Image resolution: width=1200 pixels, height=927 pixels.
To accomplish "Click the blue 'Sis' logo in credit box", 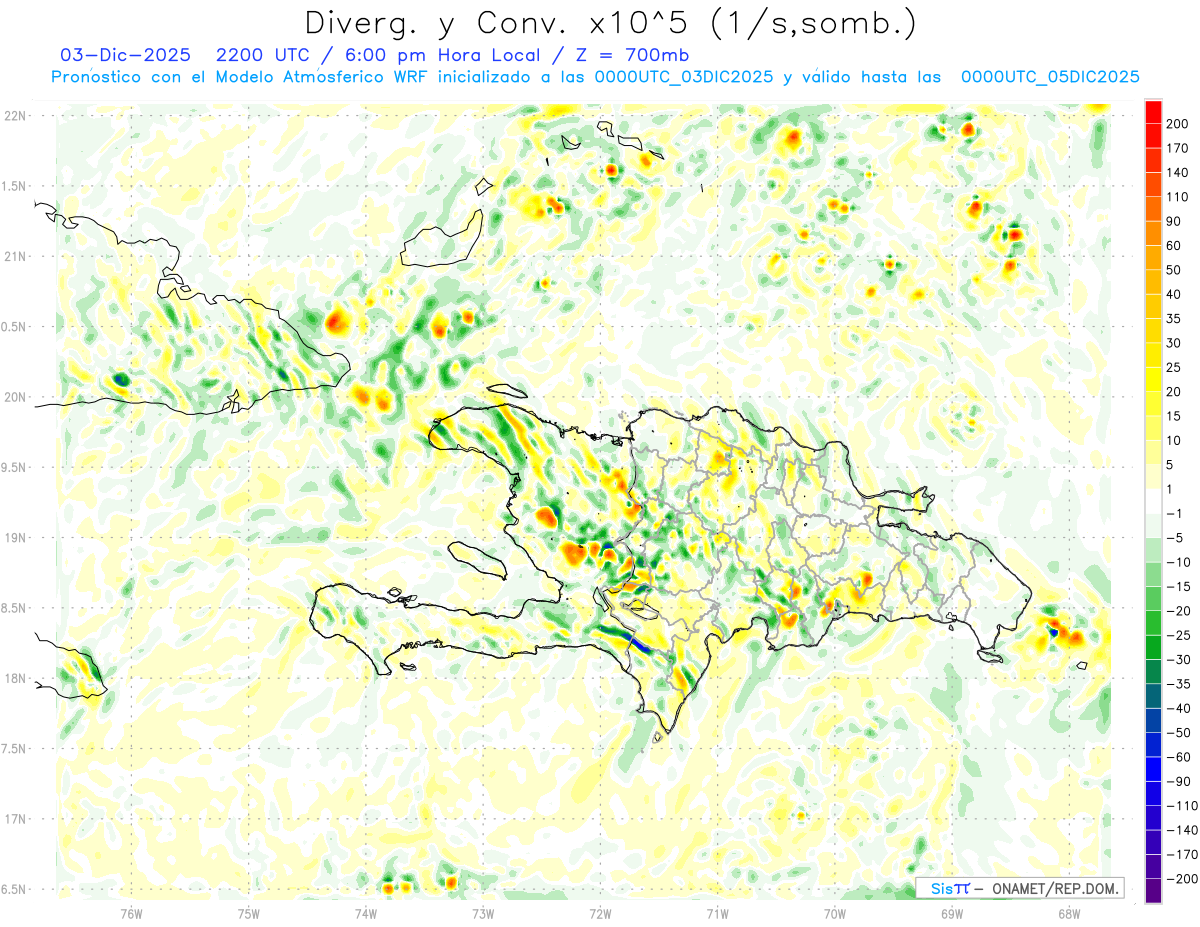I will pyautogui.click(x=942, y=888).
